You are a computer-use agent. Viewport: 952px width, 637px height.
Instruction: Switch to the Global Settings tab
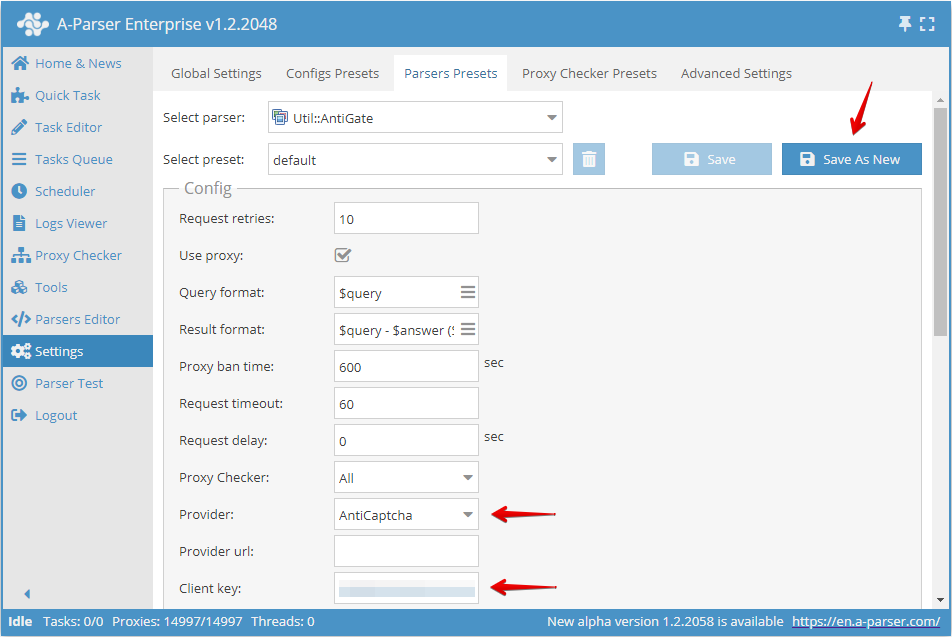pyautogui.click(x=216, y=73)
